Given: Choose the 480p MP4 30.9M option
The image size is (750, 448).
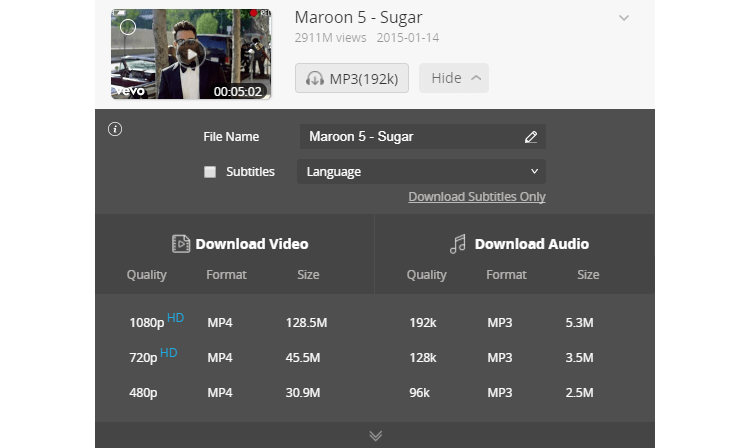Looking at the screenshot, I should click(x=234, y=393).
